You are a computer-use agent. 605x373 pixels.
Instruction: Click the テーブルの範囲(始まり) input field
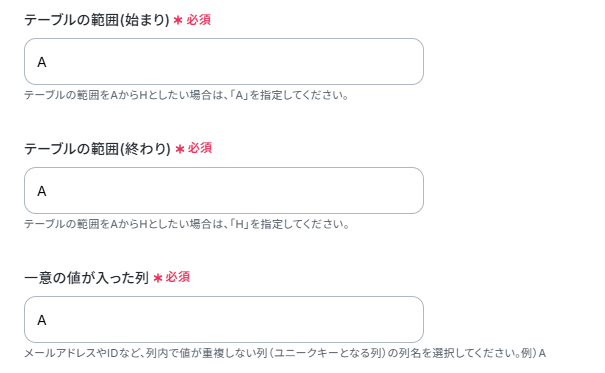[x=224, y=61]
